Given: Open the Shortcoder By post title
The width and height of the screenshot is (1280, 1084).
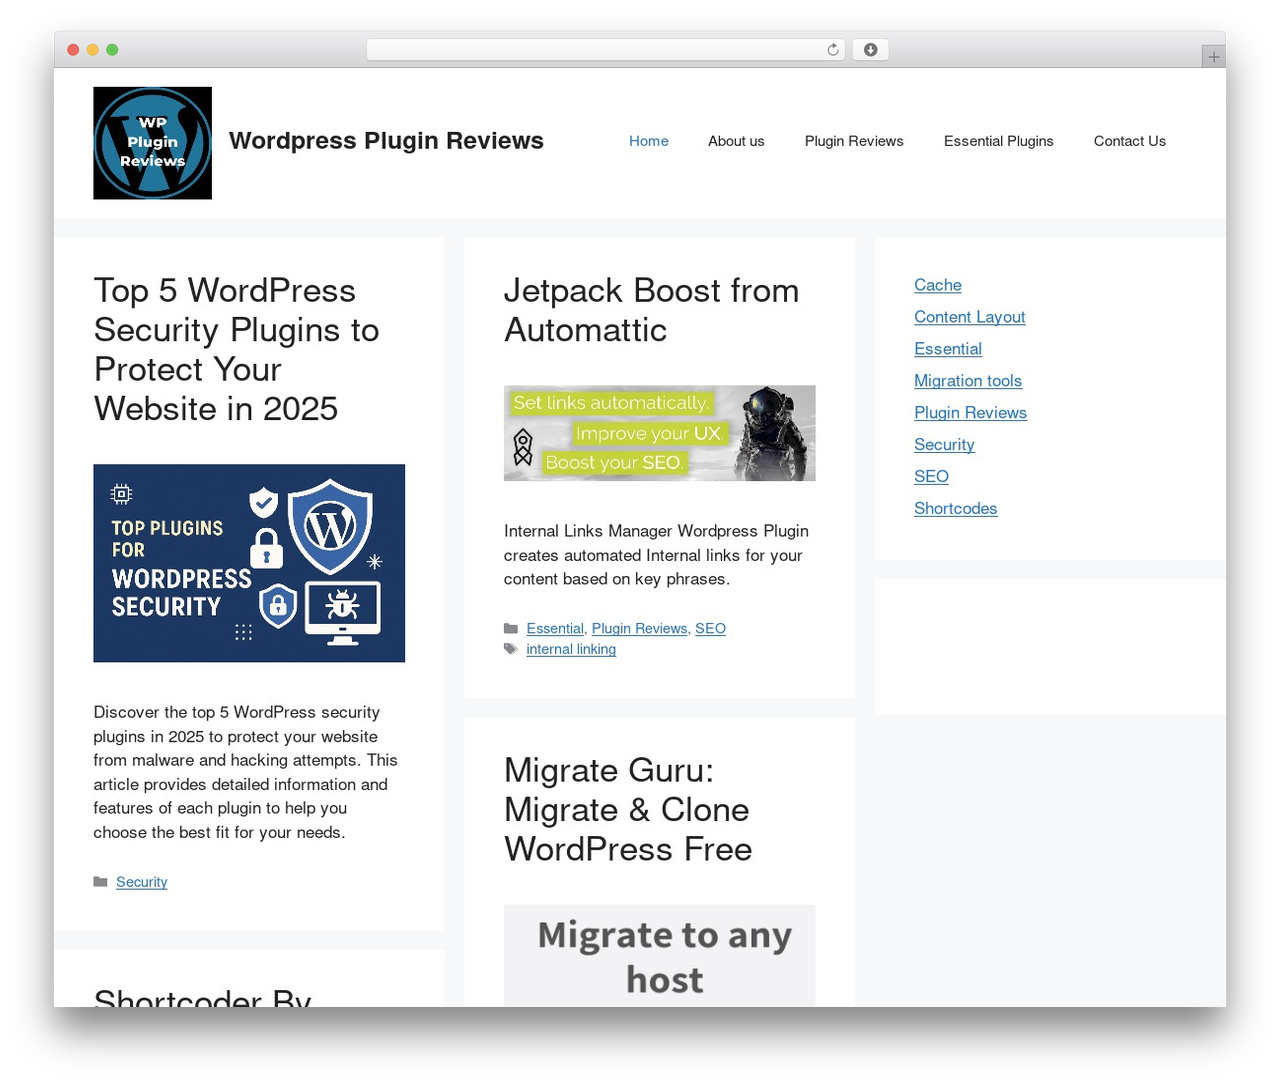Looking at the screenshot, I should click(x=203, y=997).
